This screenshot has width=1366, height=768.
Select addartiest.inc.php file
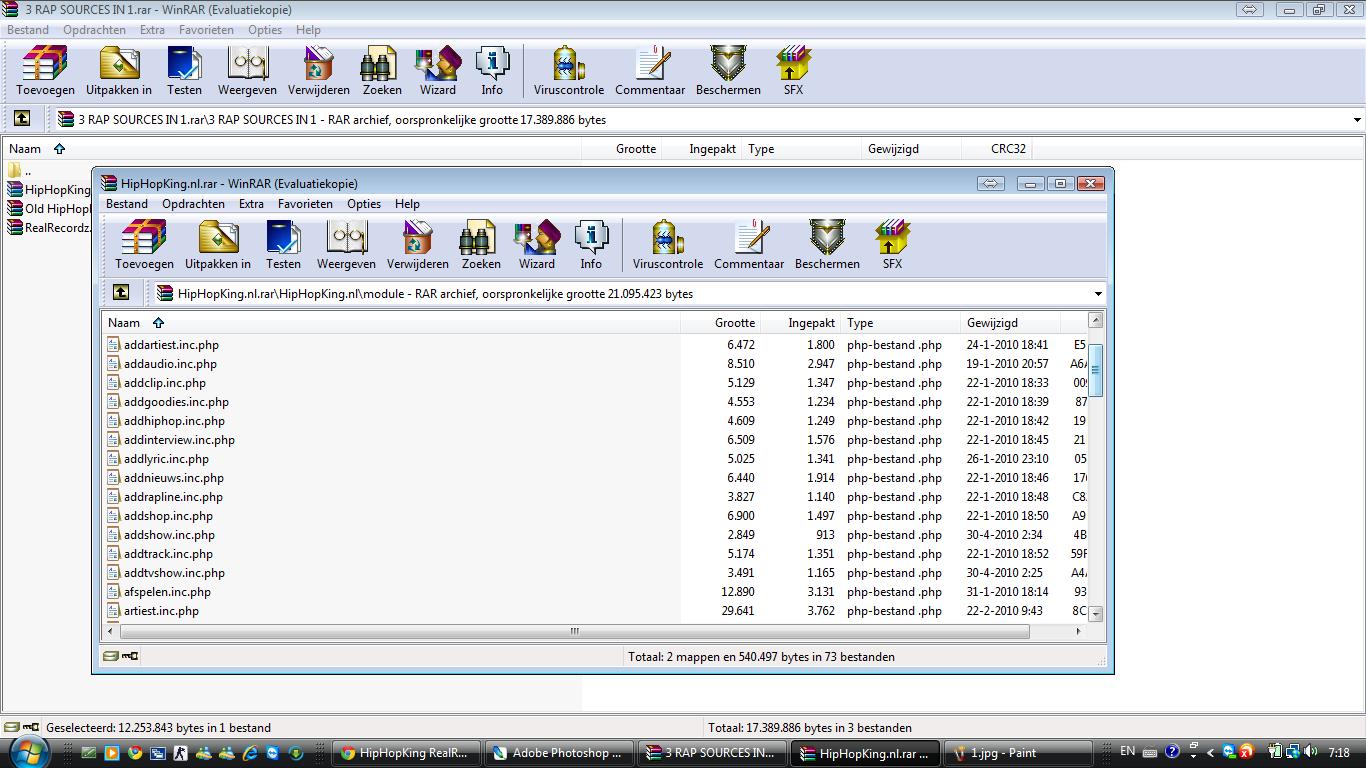pyautogui.click(x=171, y=344)
